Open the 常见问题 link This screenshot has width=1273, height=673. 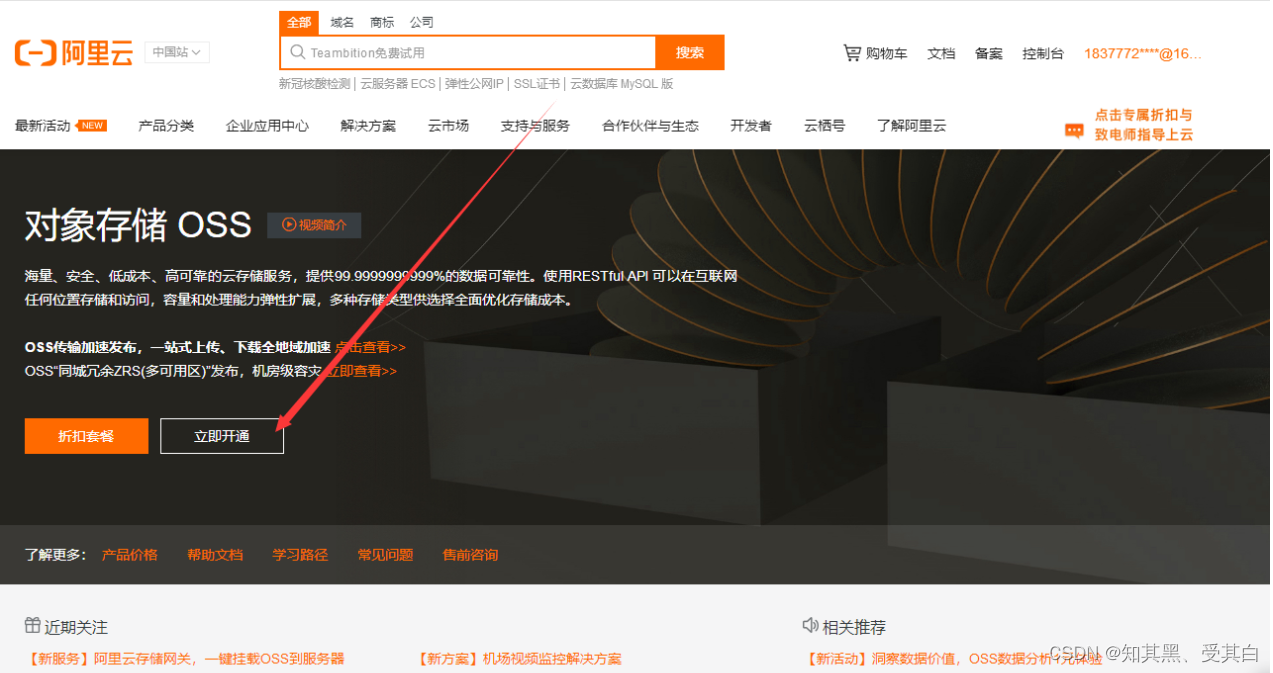point(385,555)
